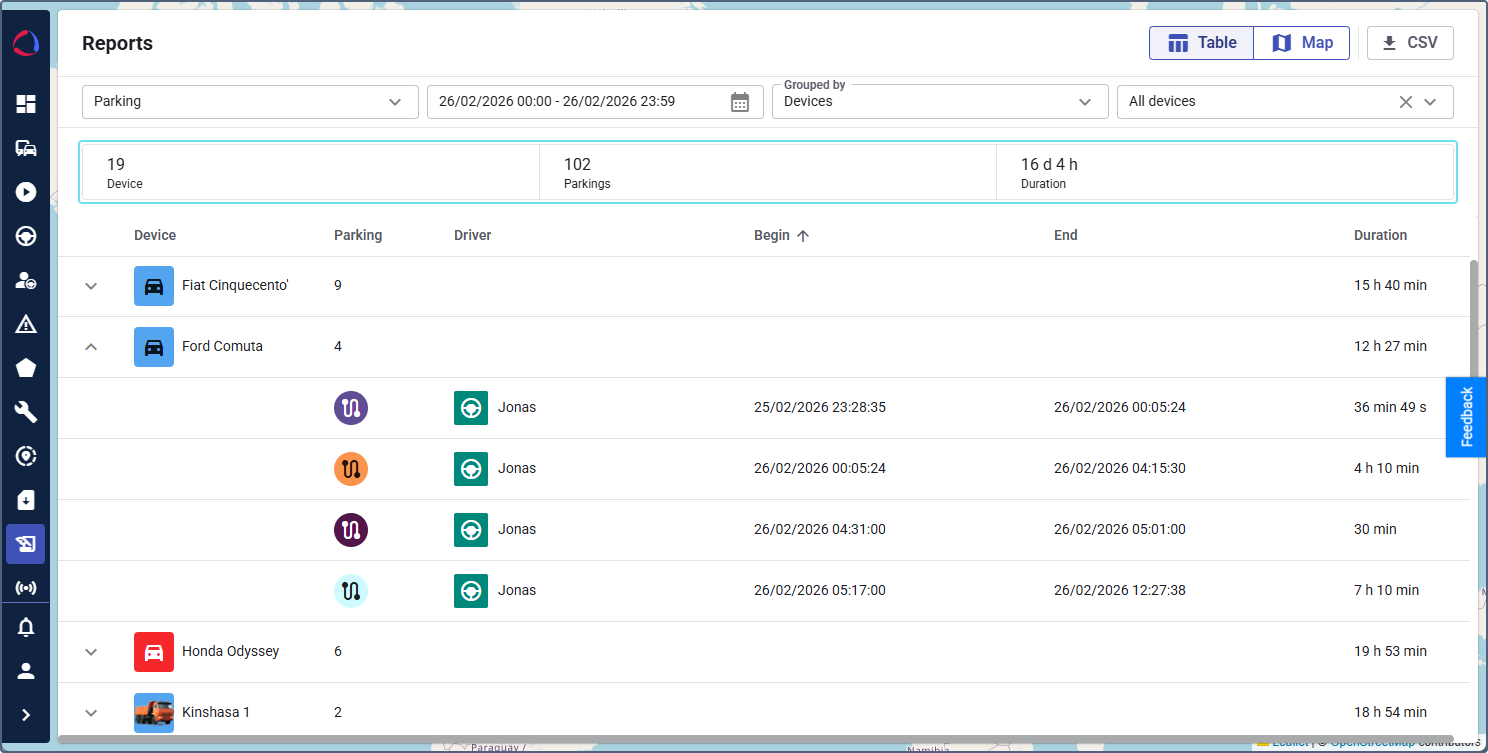The width and height of the screenshot is (1488, 753).
Task: Open the dashboard grid icon in sidebar
Action: click(x=26, y=104)
